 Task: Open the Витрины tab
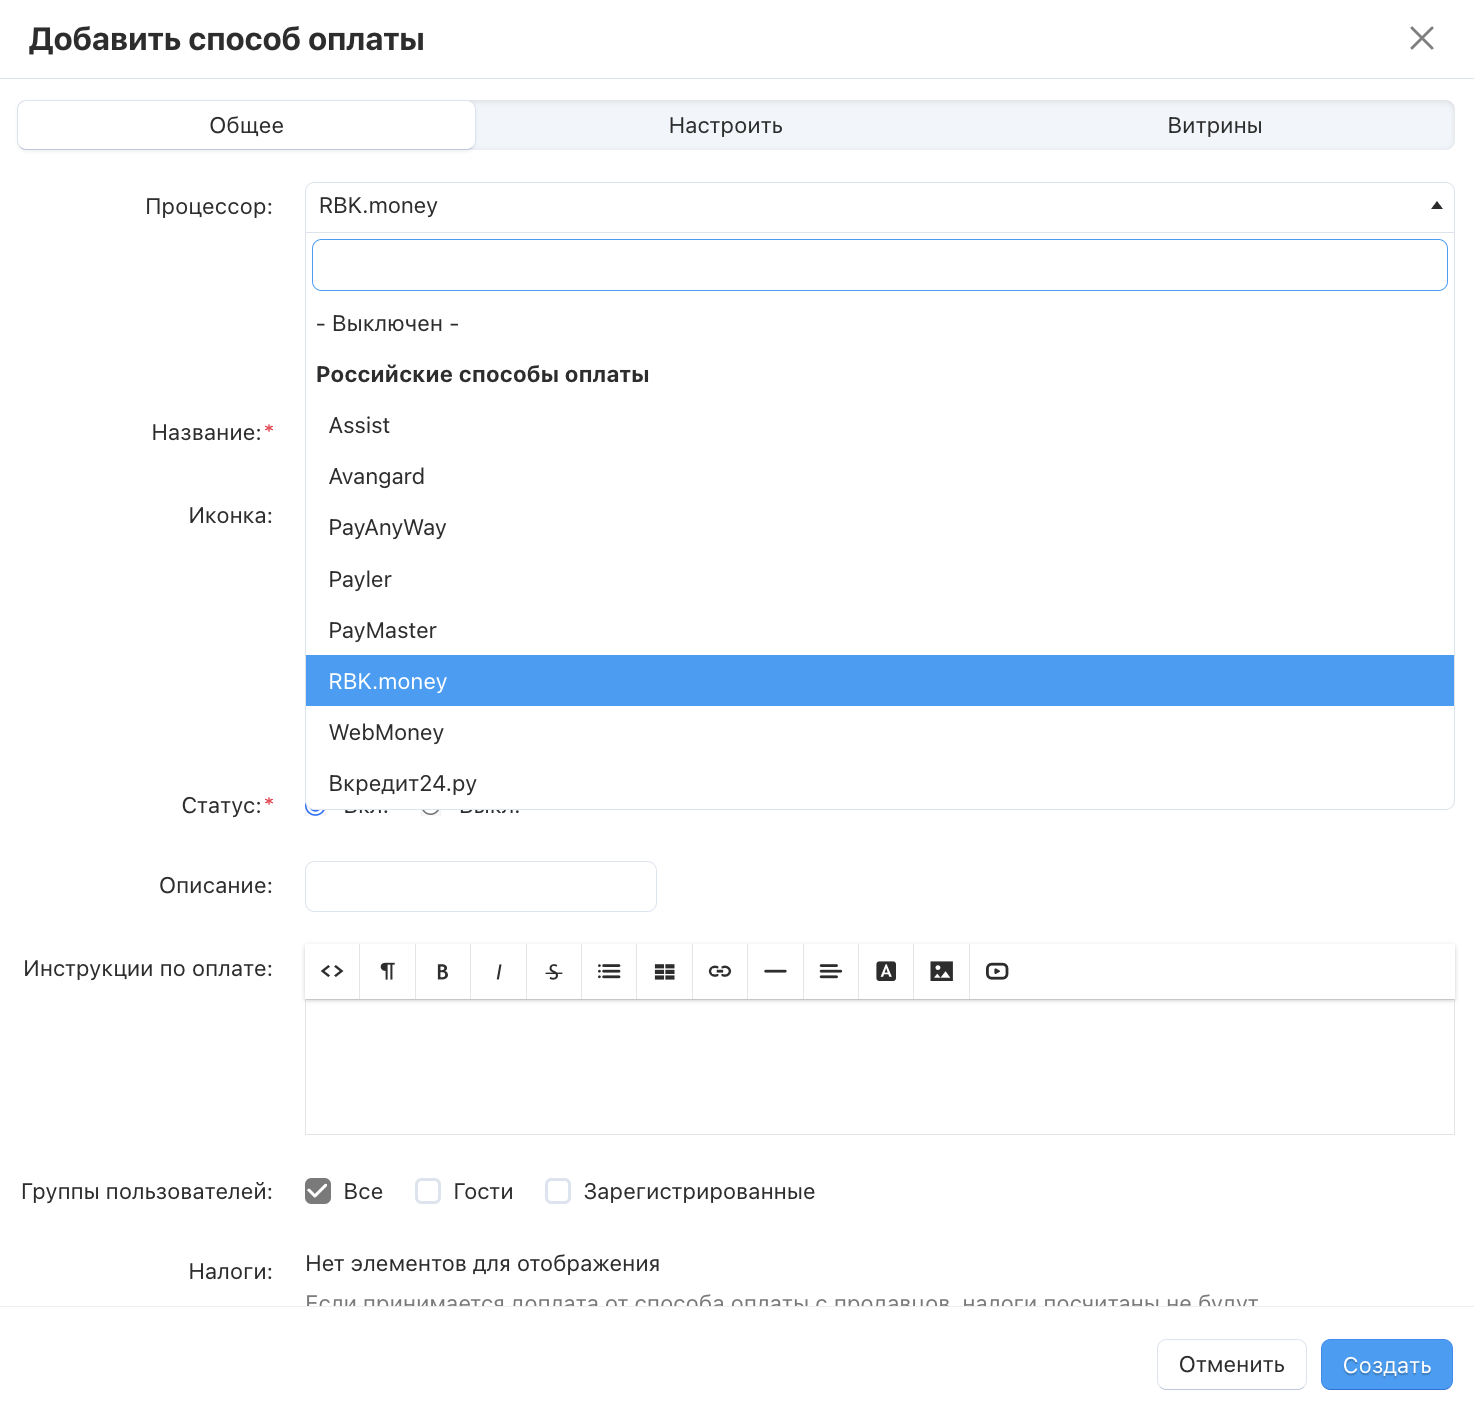click(1214, 125)
